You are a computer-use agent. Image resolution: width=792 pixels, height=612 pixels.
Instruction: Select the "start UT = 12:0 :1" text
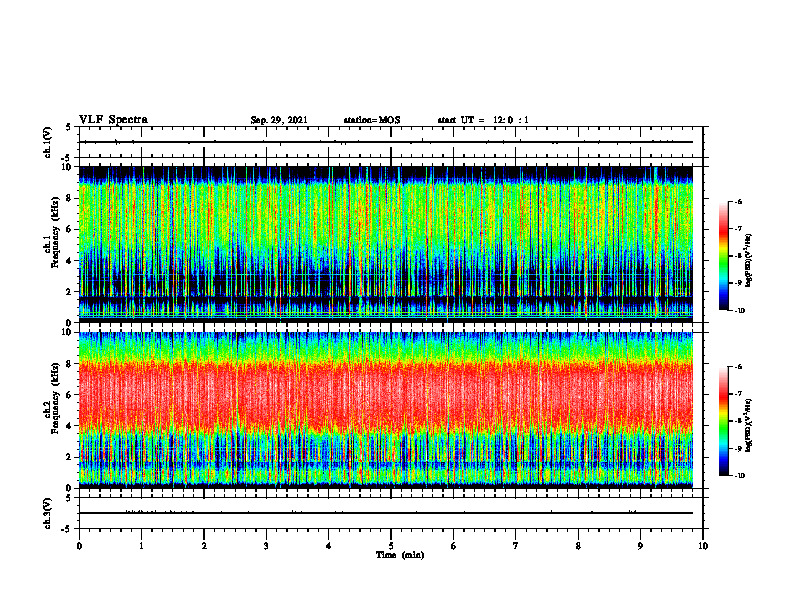coord(483,120)
